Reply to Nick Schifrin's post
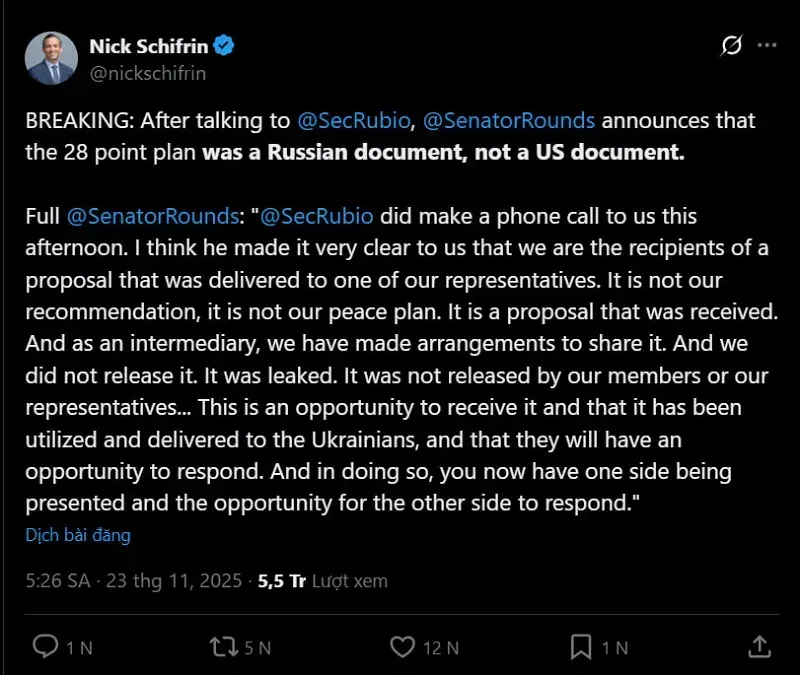 tap(46, 646)
